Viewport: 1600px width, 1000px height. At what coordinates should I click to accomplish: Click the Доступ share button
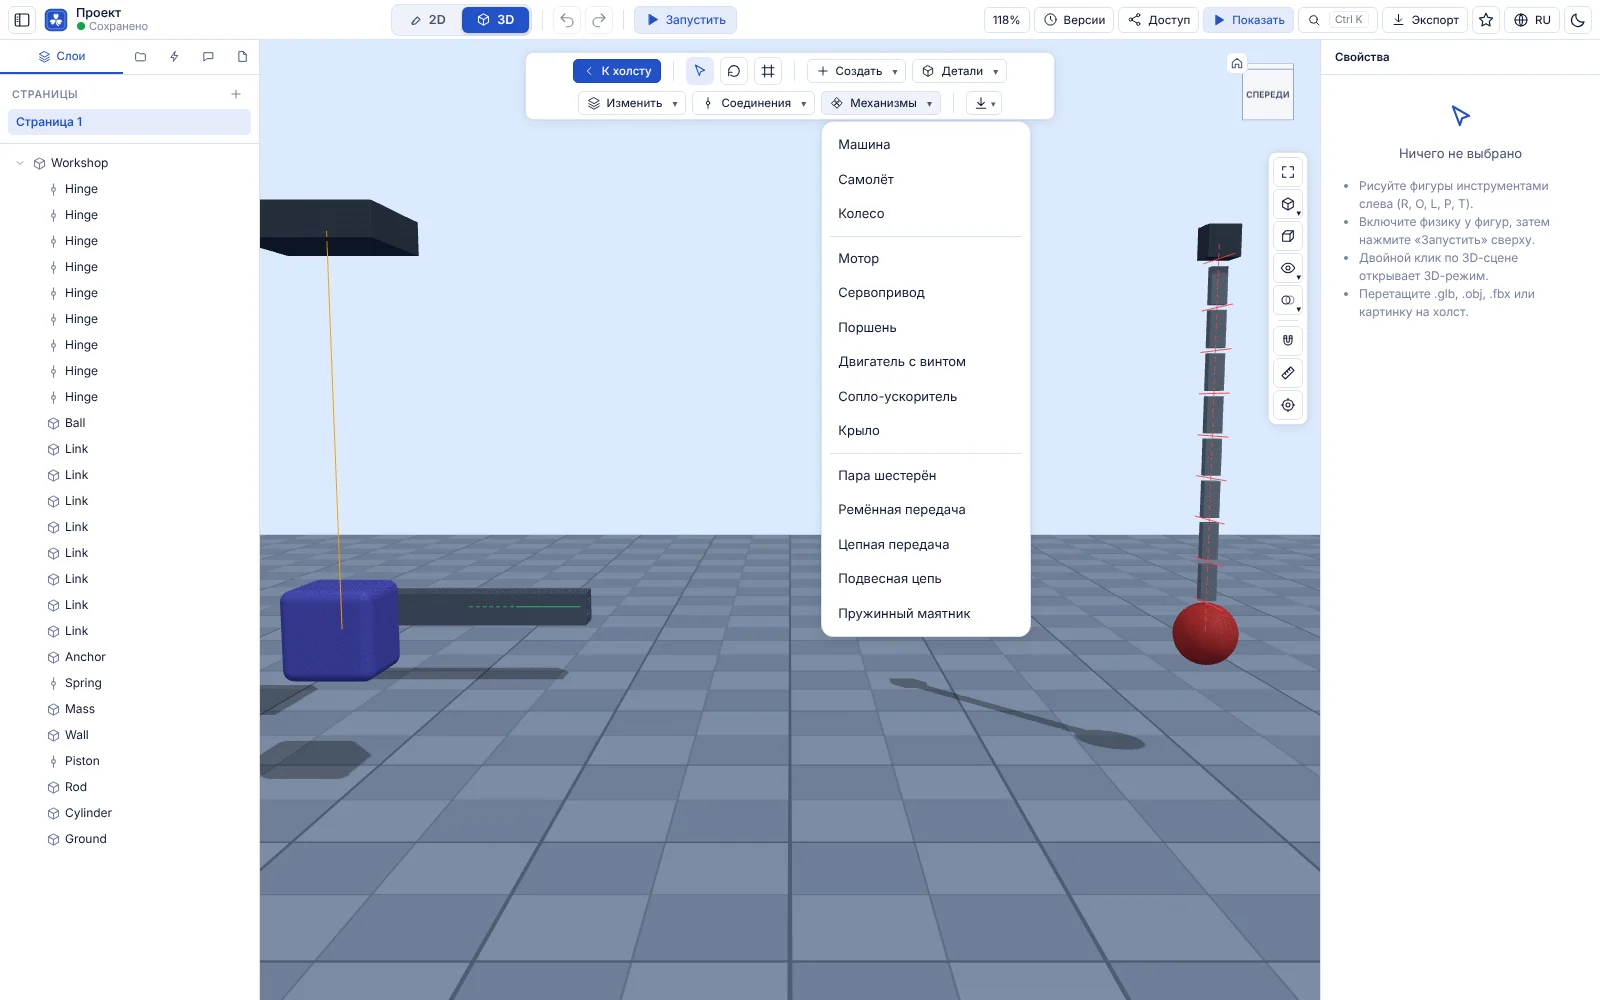pyautogui.click(x=1159, y=20)
